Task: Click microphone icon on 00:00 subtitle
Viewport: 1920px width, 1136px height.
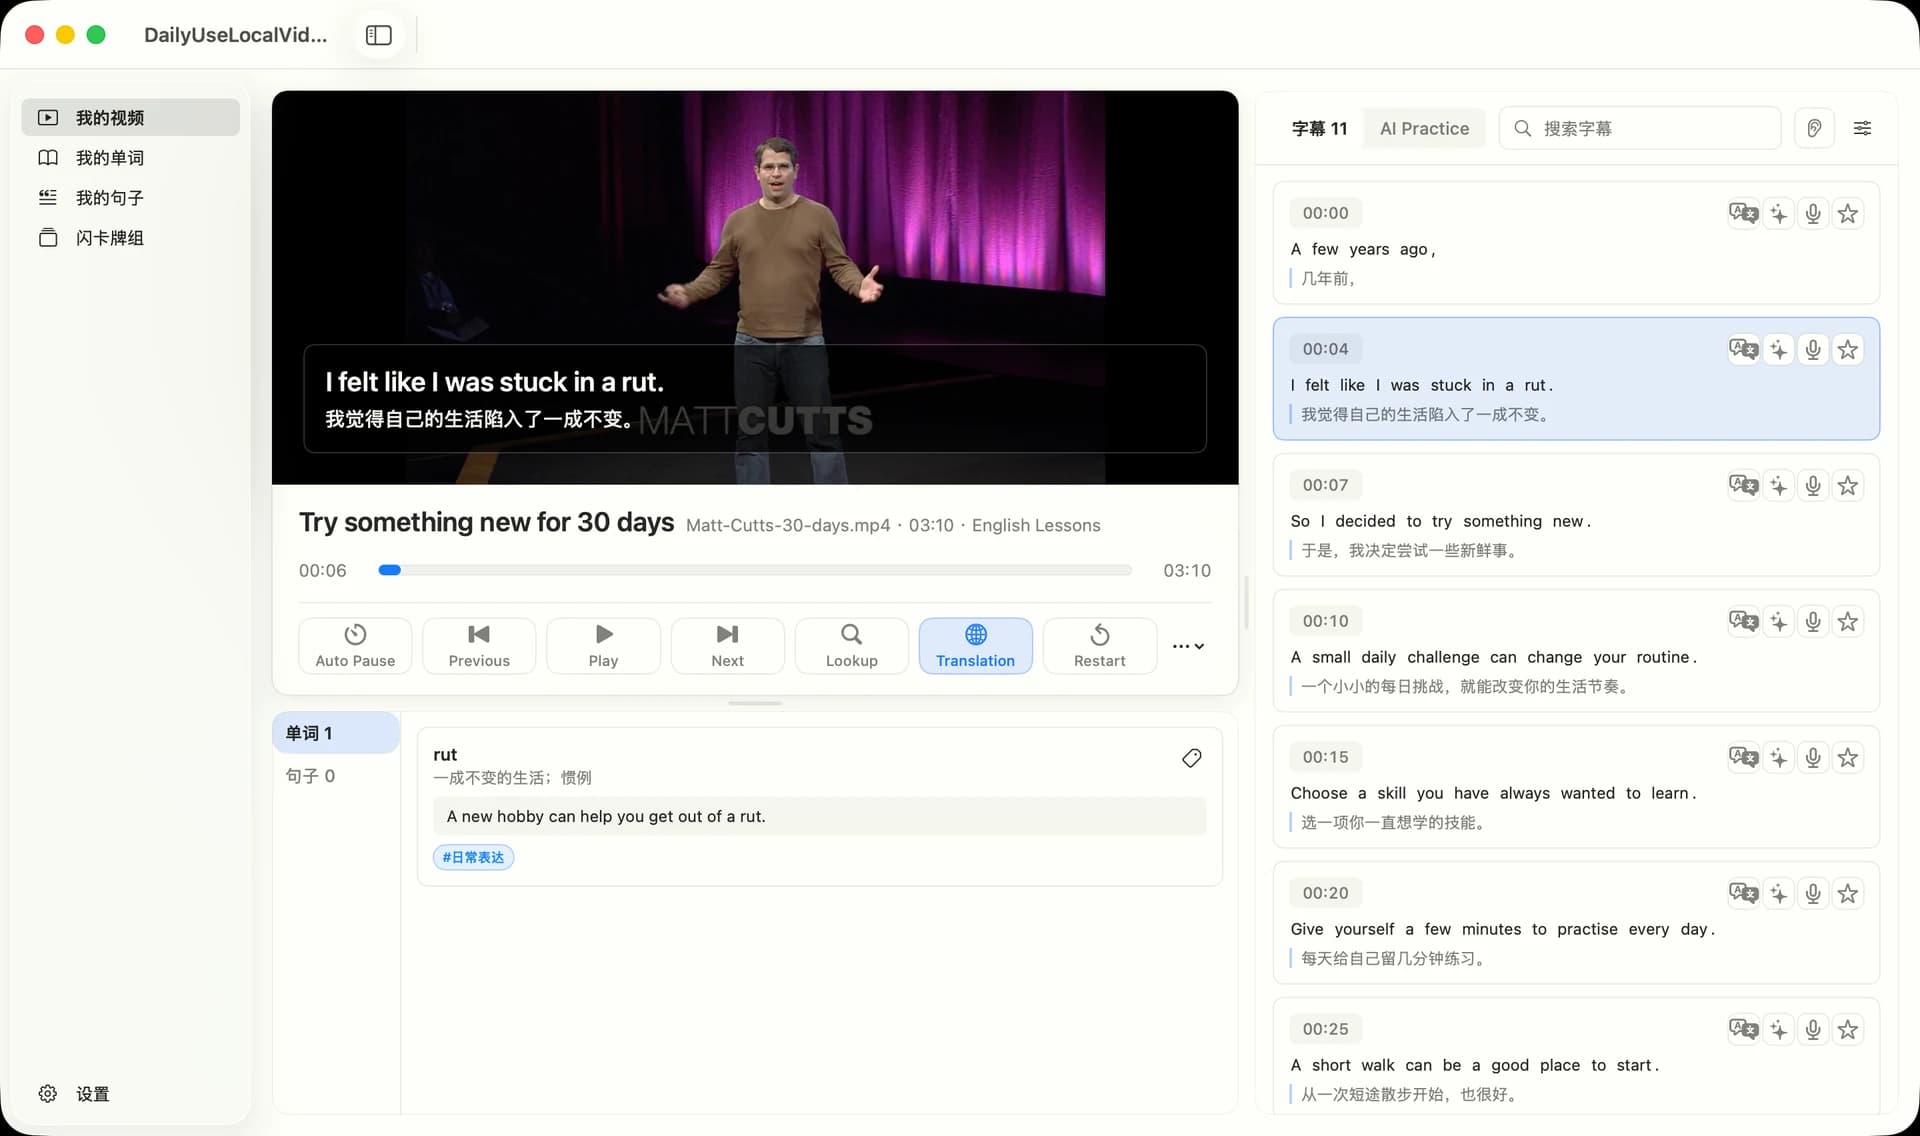Action: [1813, 213]
